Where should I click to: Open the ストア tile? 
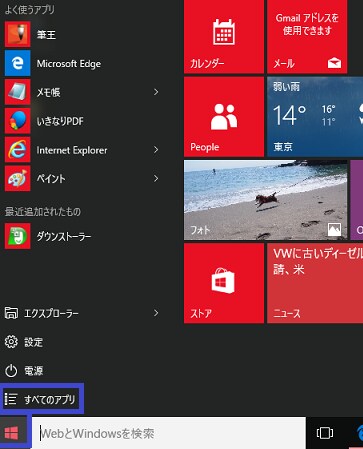[x=224, y=283]
